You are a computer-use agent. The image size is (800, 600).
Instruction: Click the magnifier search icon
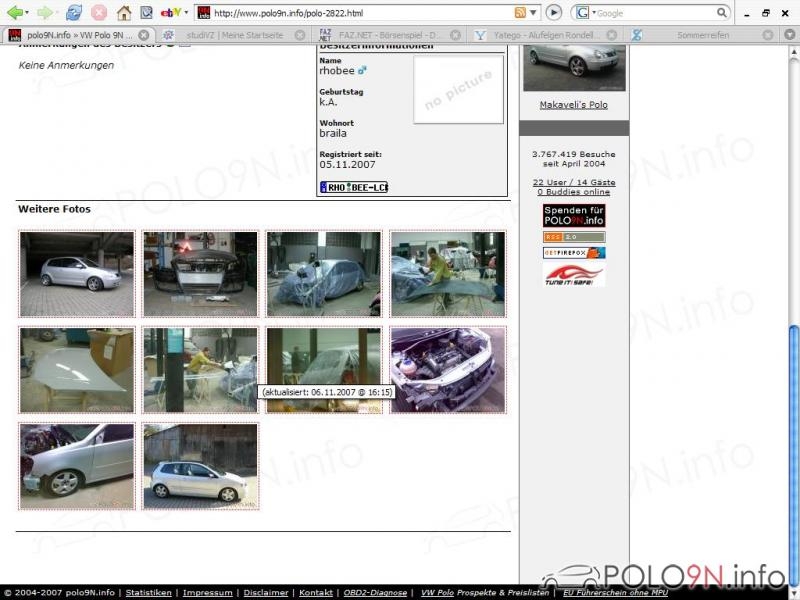coord(721,12)
